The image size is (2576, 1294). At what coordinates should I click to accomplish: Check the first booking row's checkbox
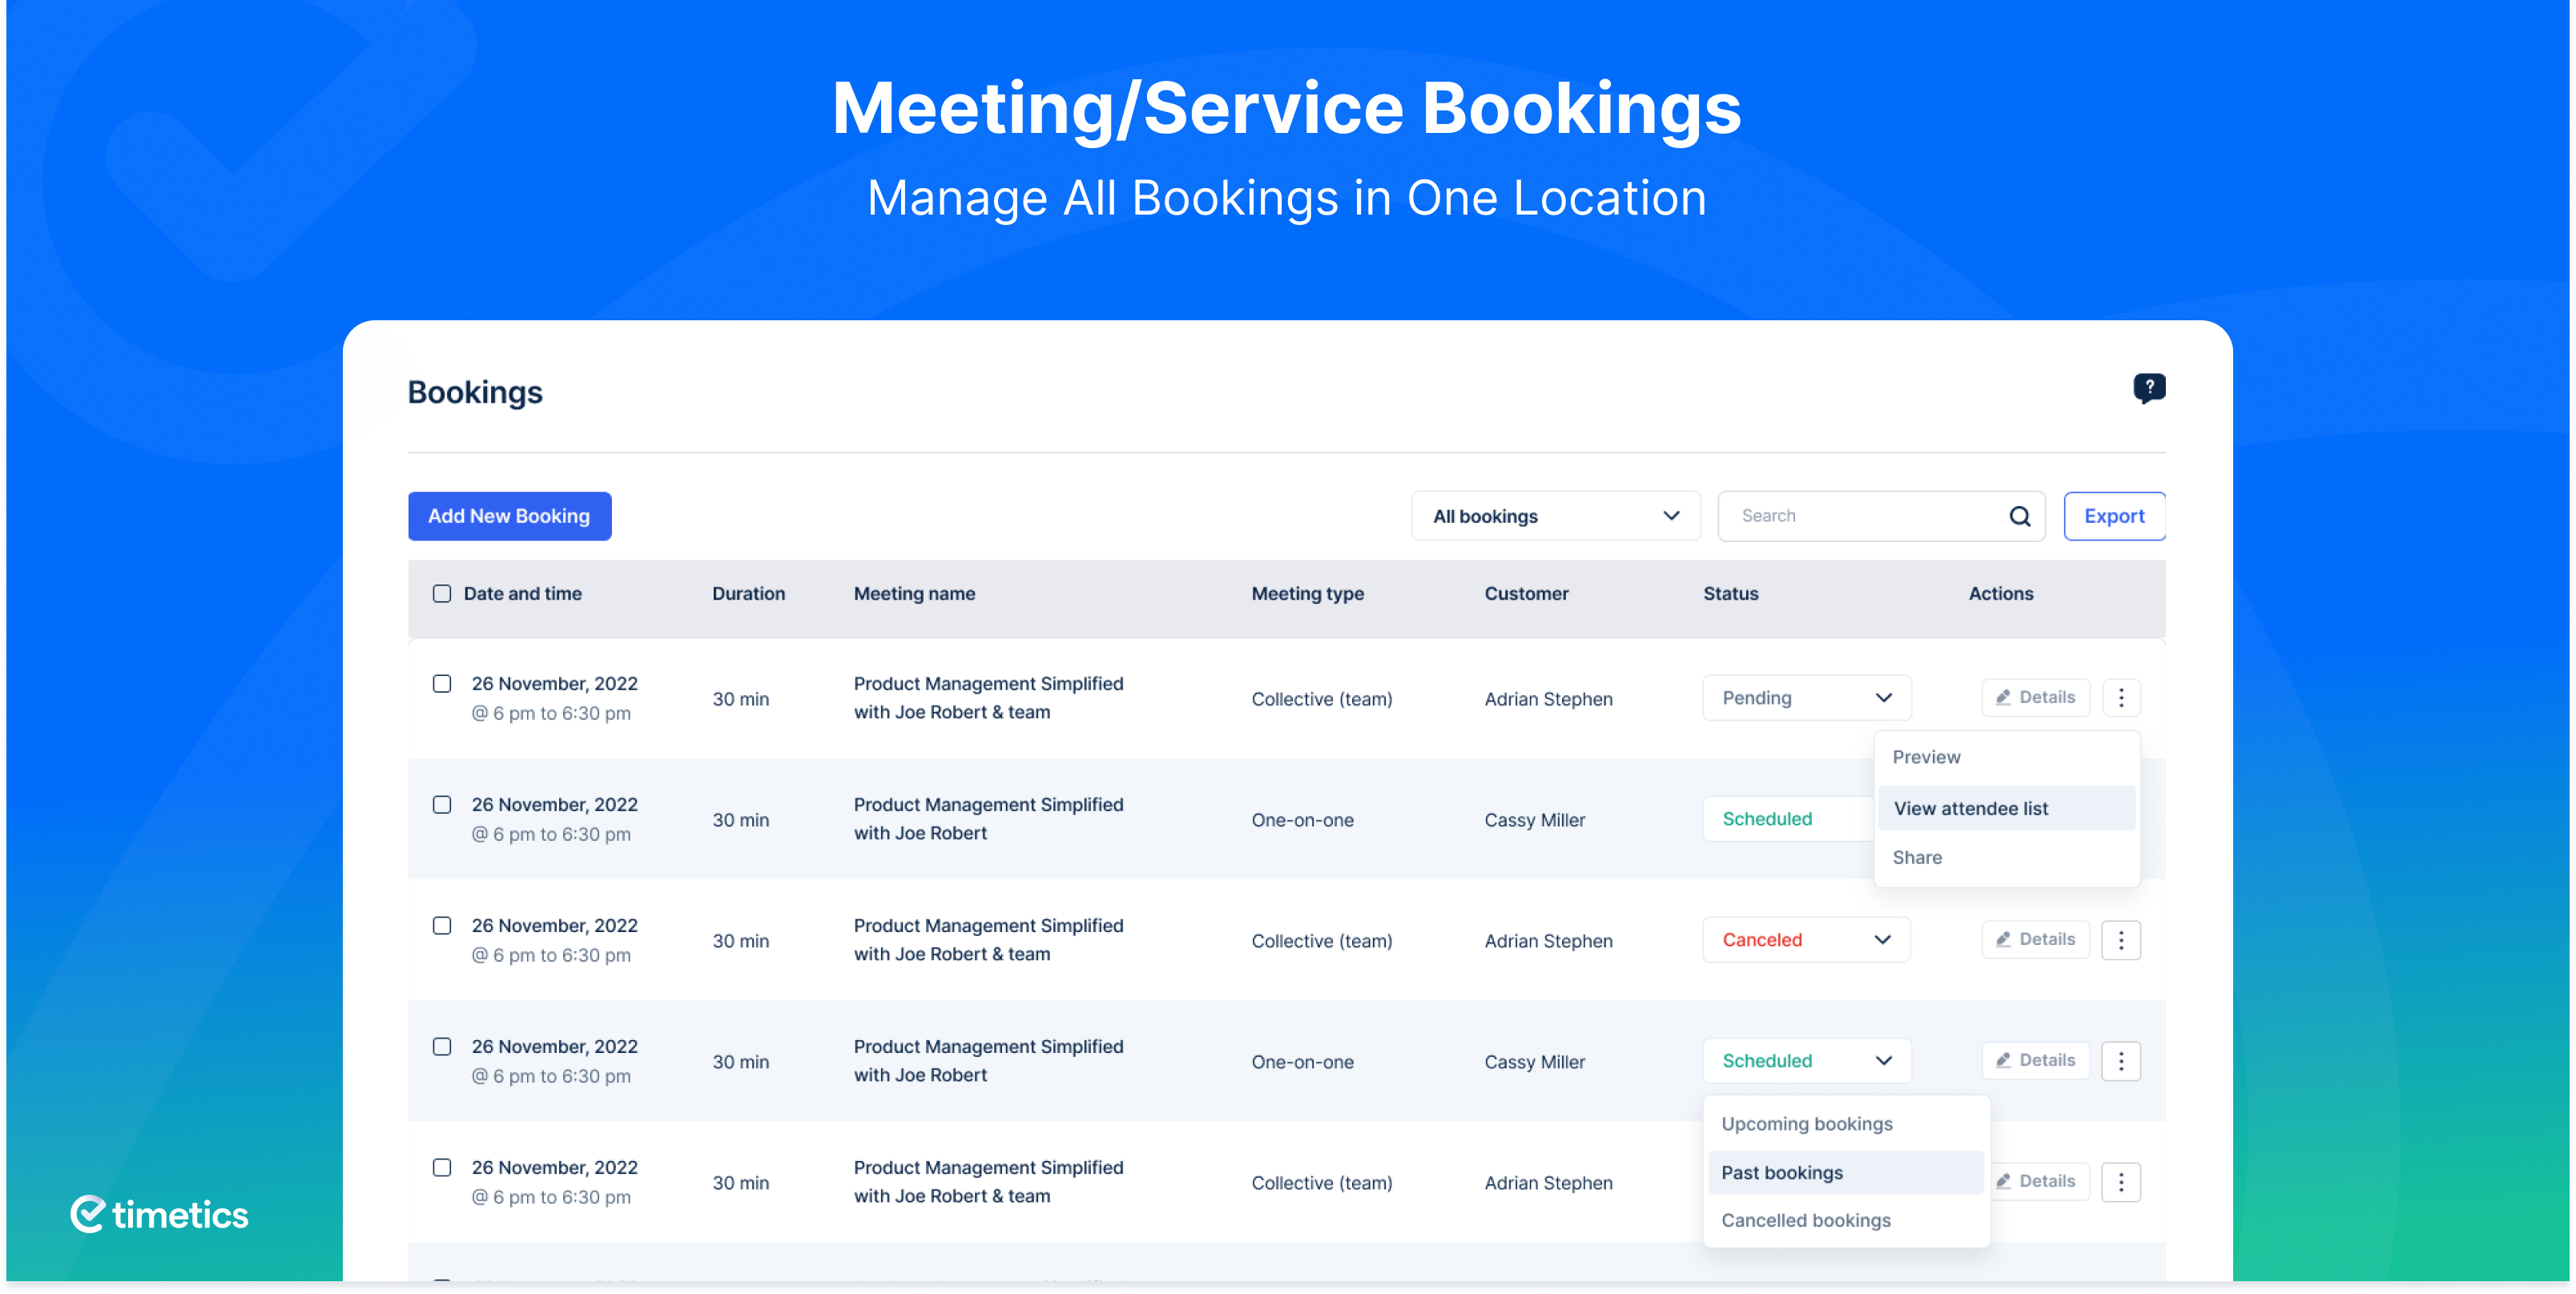tap(442, 684)
